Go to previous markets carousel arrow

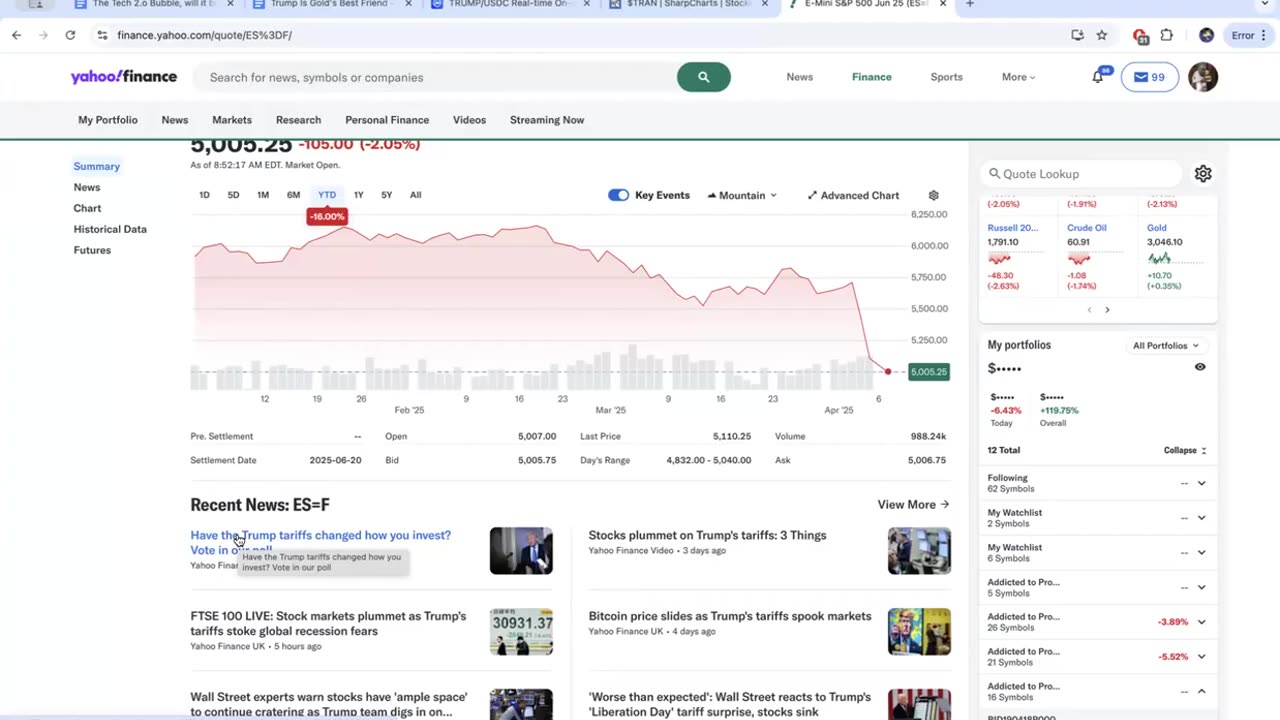pos(1090,310)
